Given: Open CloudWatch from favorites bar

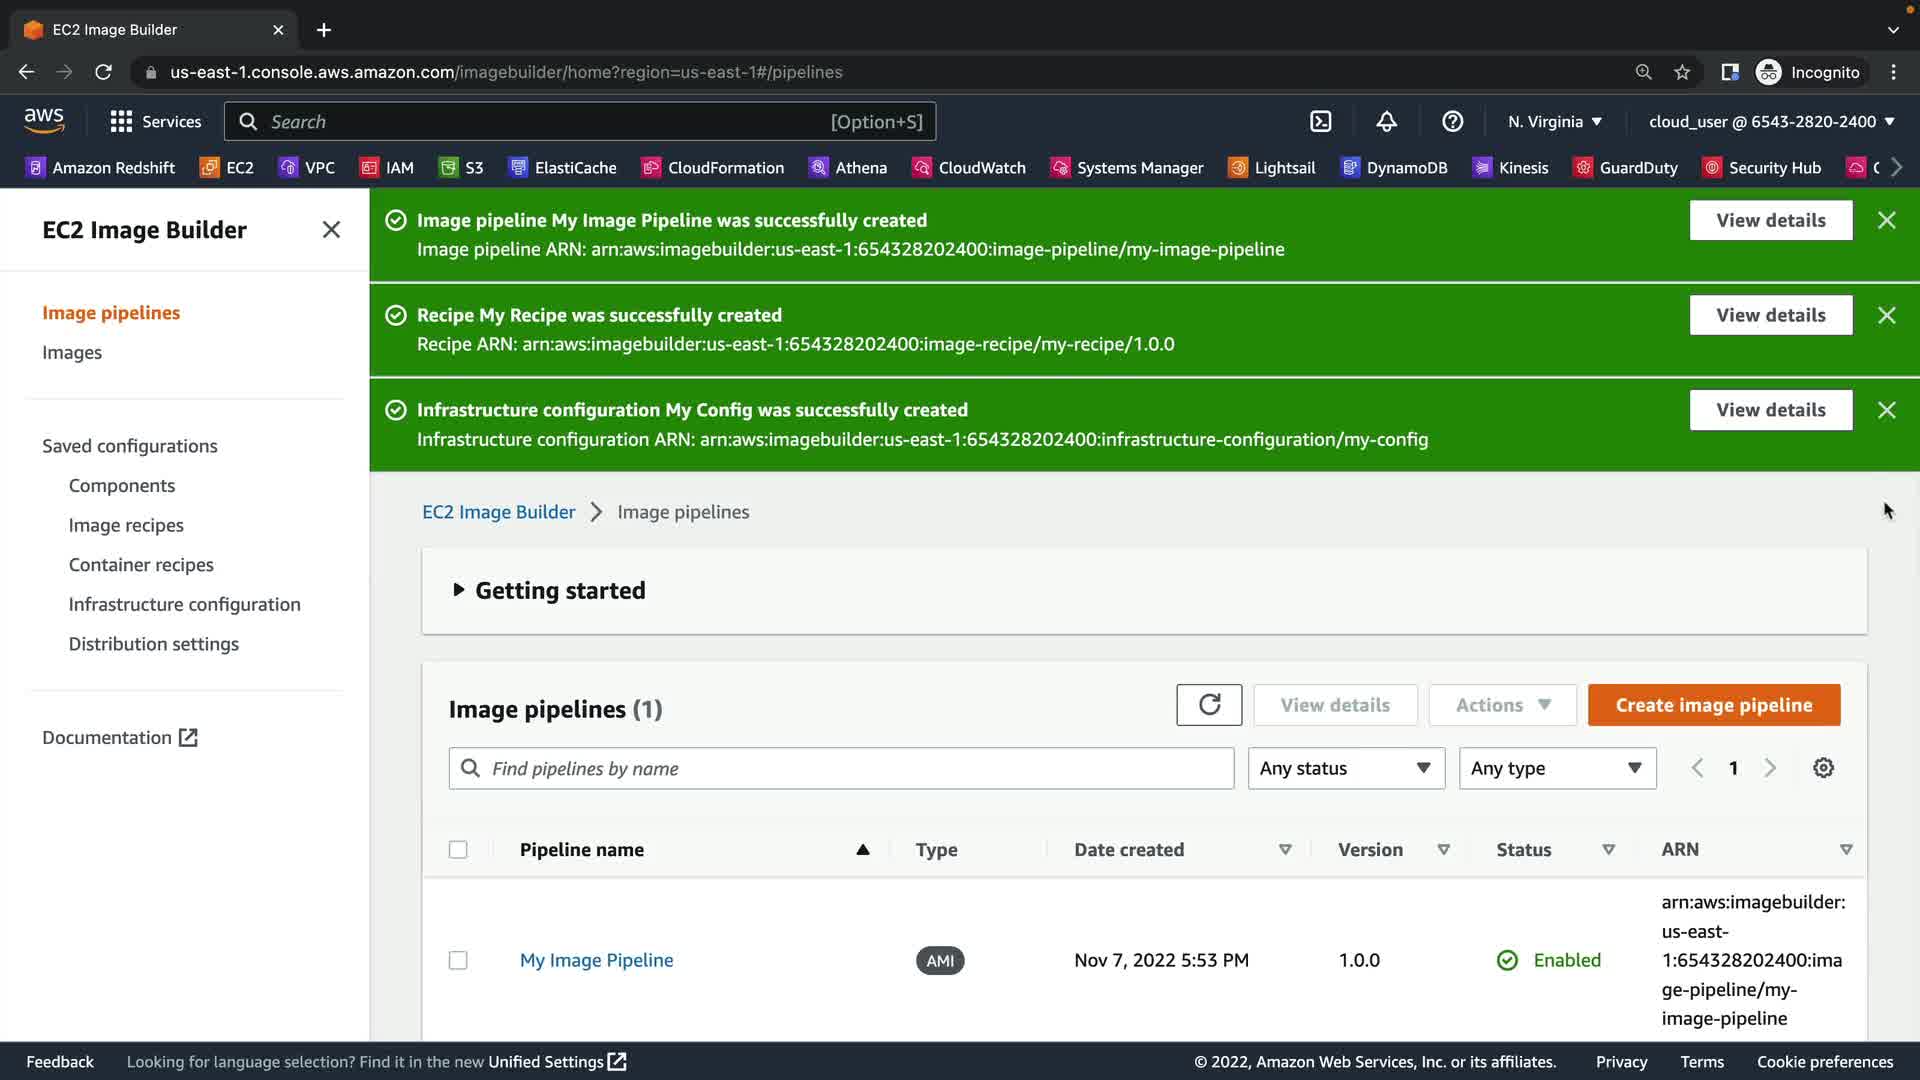Looking at the screenshot, I should coord(969,168).
